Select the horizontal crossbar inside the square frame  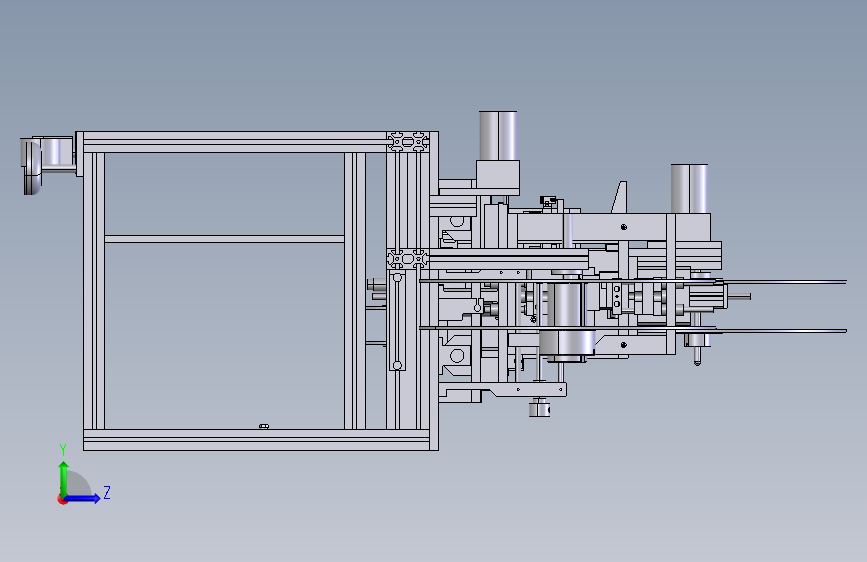tap(224, 239)
